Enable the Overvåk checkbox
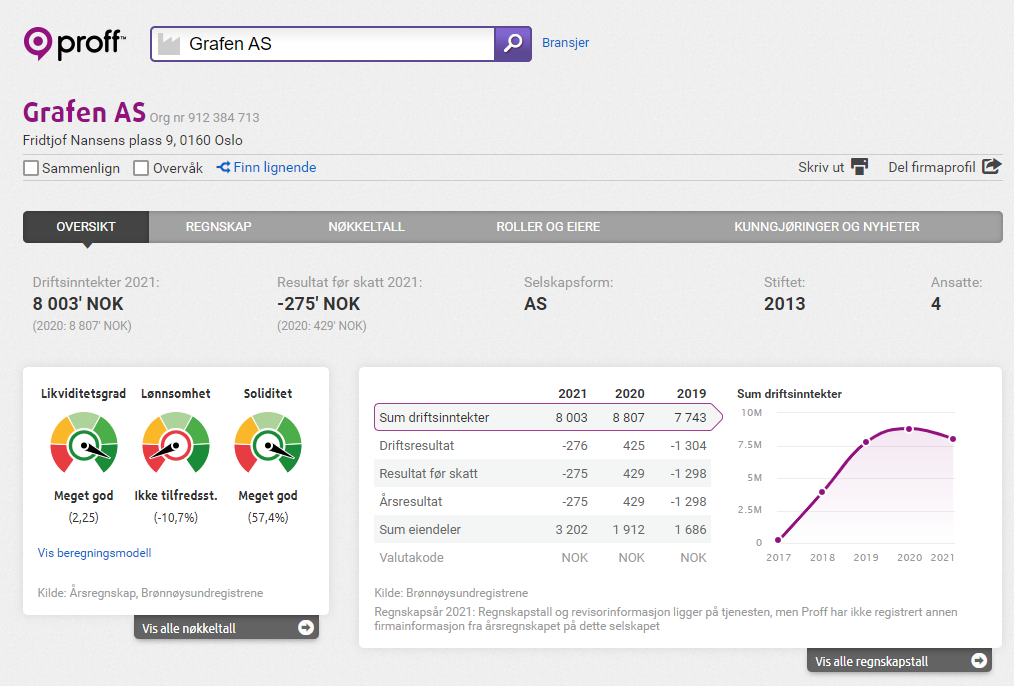 141,168
